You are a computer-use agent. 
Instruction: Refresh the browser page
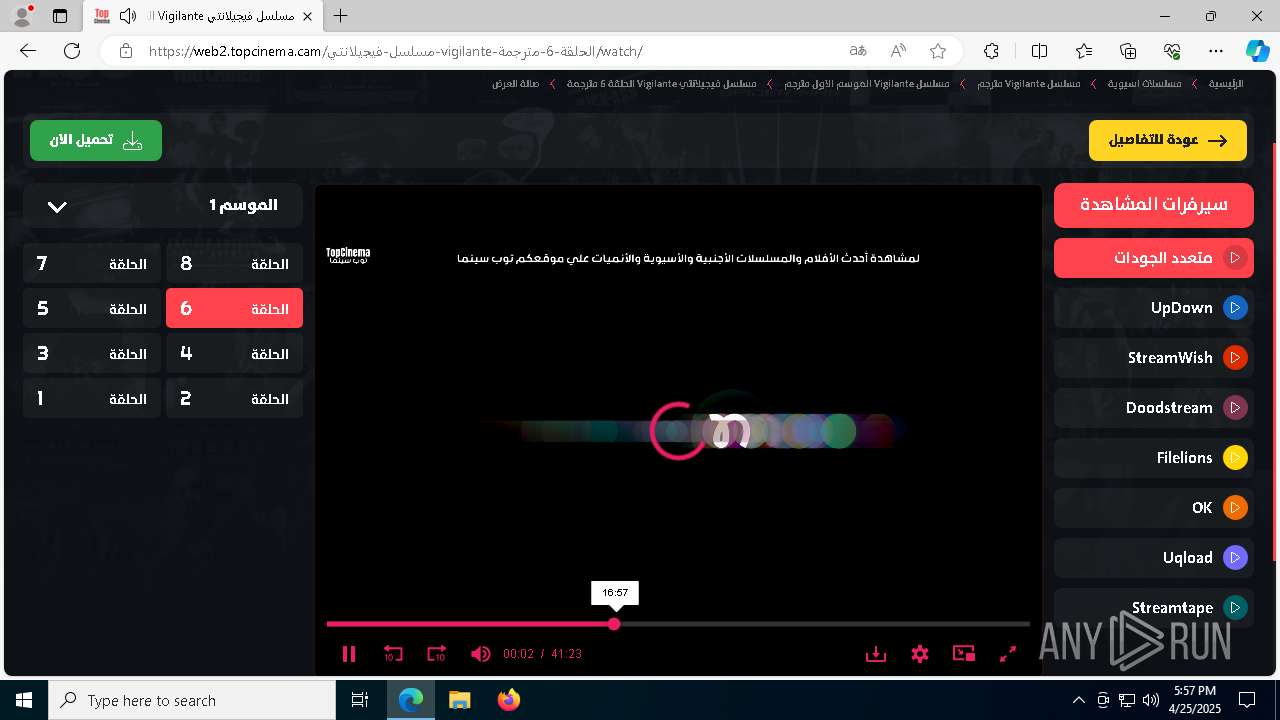pos(72,51)
